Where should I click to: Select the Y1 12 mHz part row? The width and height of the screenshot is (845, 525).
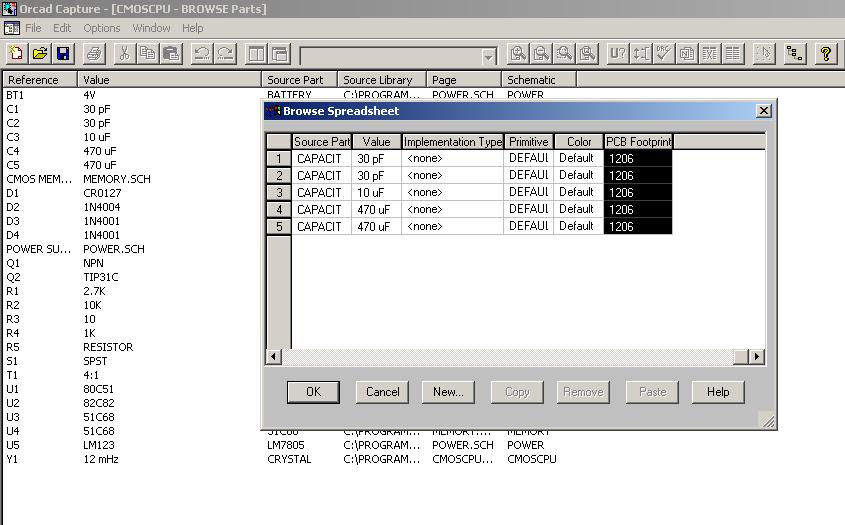(x=280, y=459)
